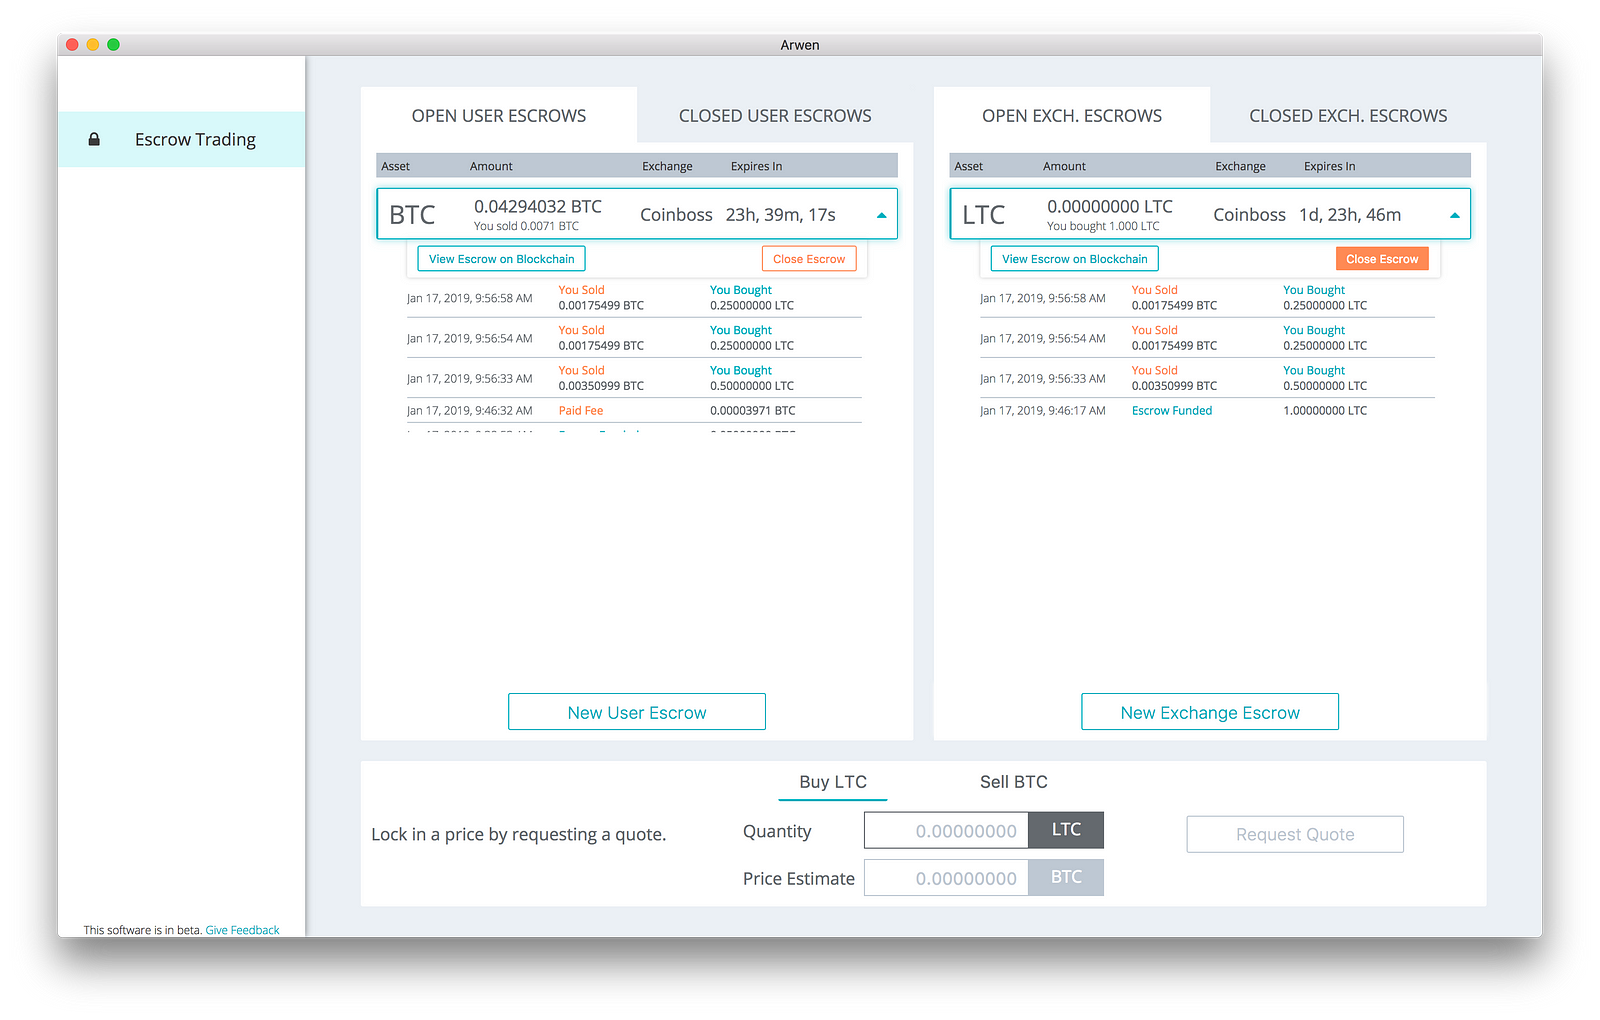Create a New User Escrow
The height and width of the screenshot is (1020, 1600).
tap(637, 712)
